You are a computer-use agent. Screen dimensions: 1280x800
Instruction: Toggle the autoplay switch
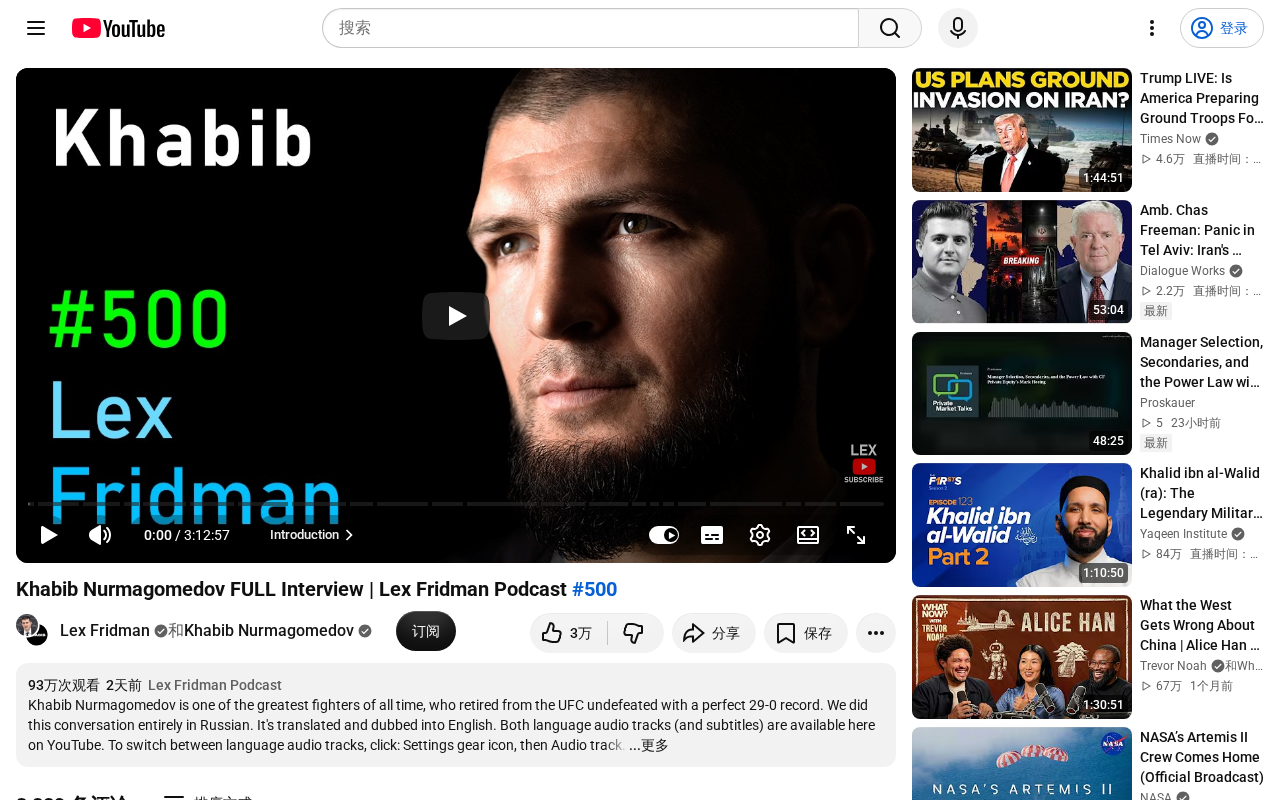click(x=664, y=535)
